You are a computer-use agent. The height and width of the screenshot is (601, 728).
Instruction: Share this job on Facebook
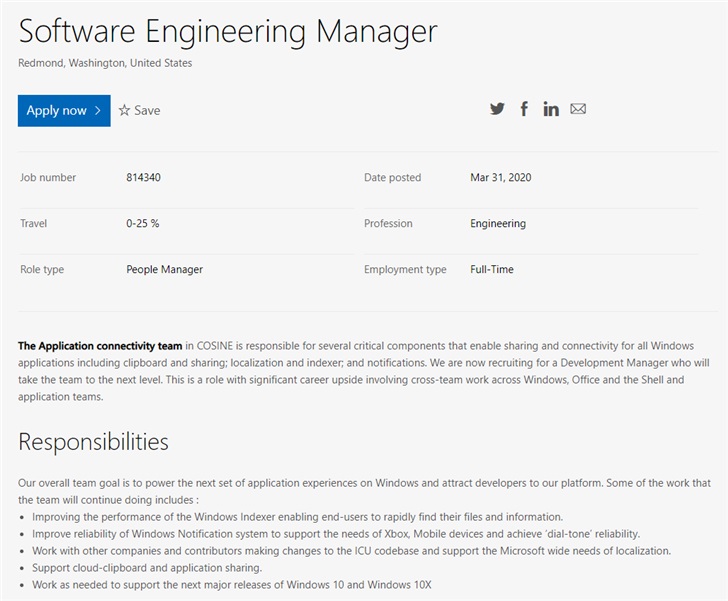524,109
